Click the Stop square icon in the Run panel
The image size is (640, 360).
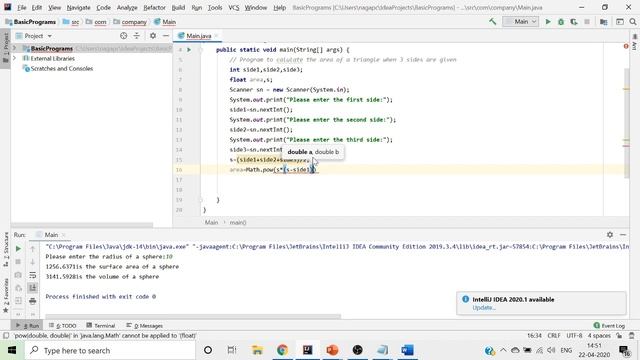18,262
